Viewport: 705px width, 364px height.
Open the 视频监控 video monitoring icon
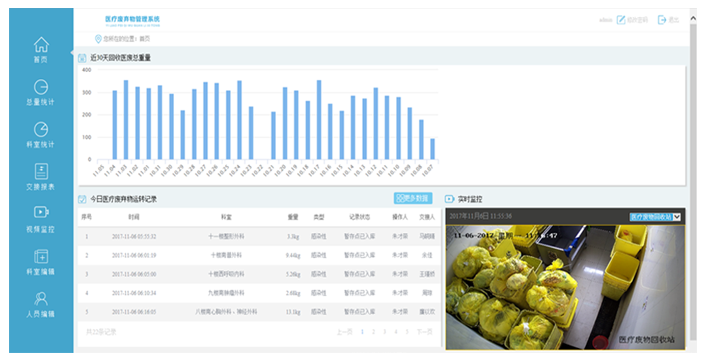coord(41,212)
